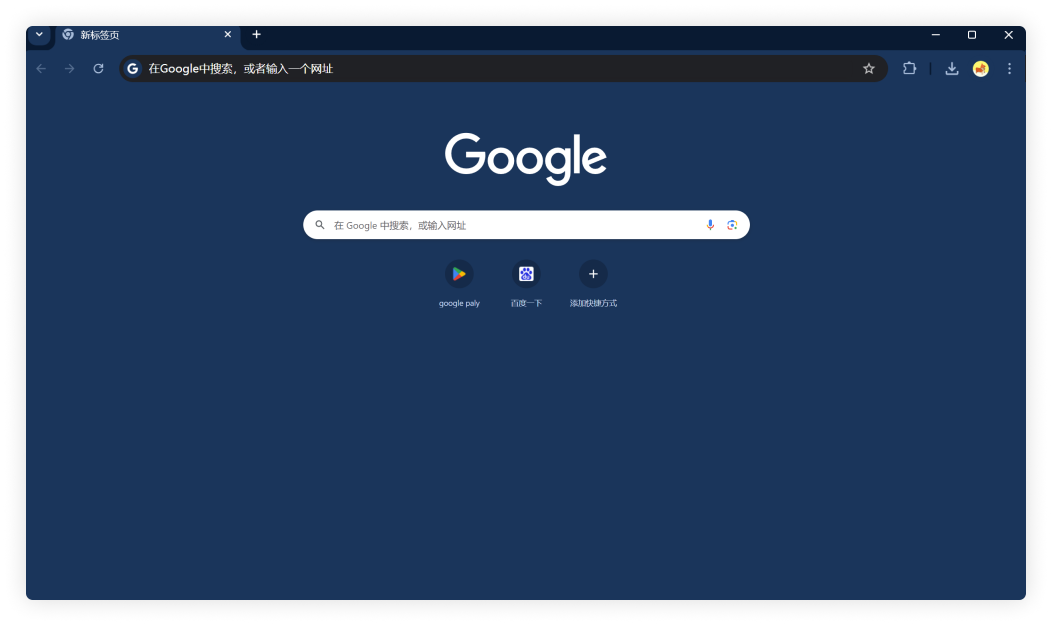Click 添加快捷方式 to add a shortcut
The width and height of the screenshot is (1052, 626).
[x=593, y=274]
